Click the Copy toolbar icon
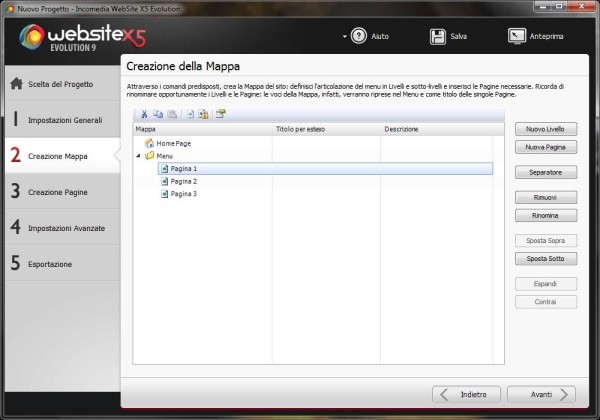This screenshot has height=420, width=600. [x=158, y=114]
